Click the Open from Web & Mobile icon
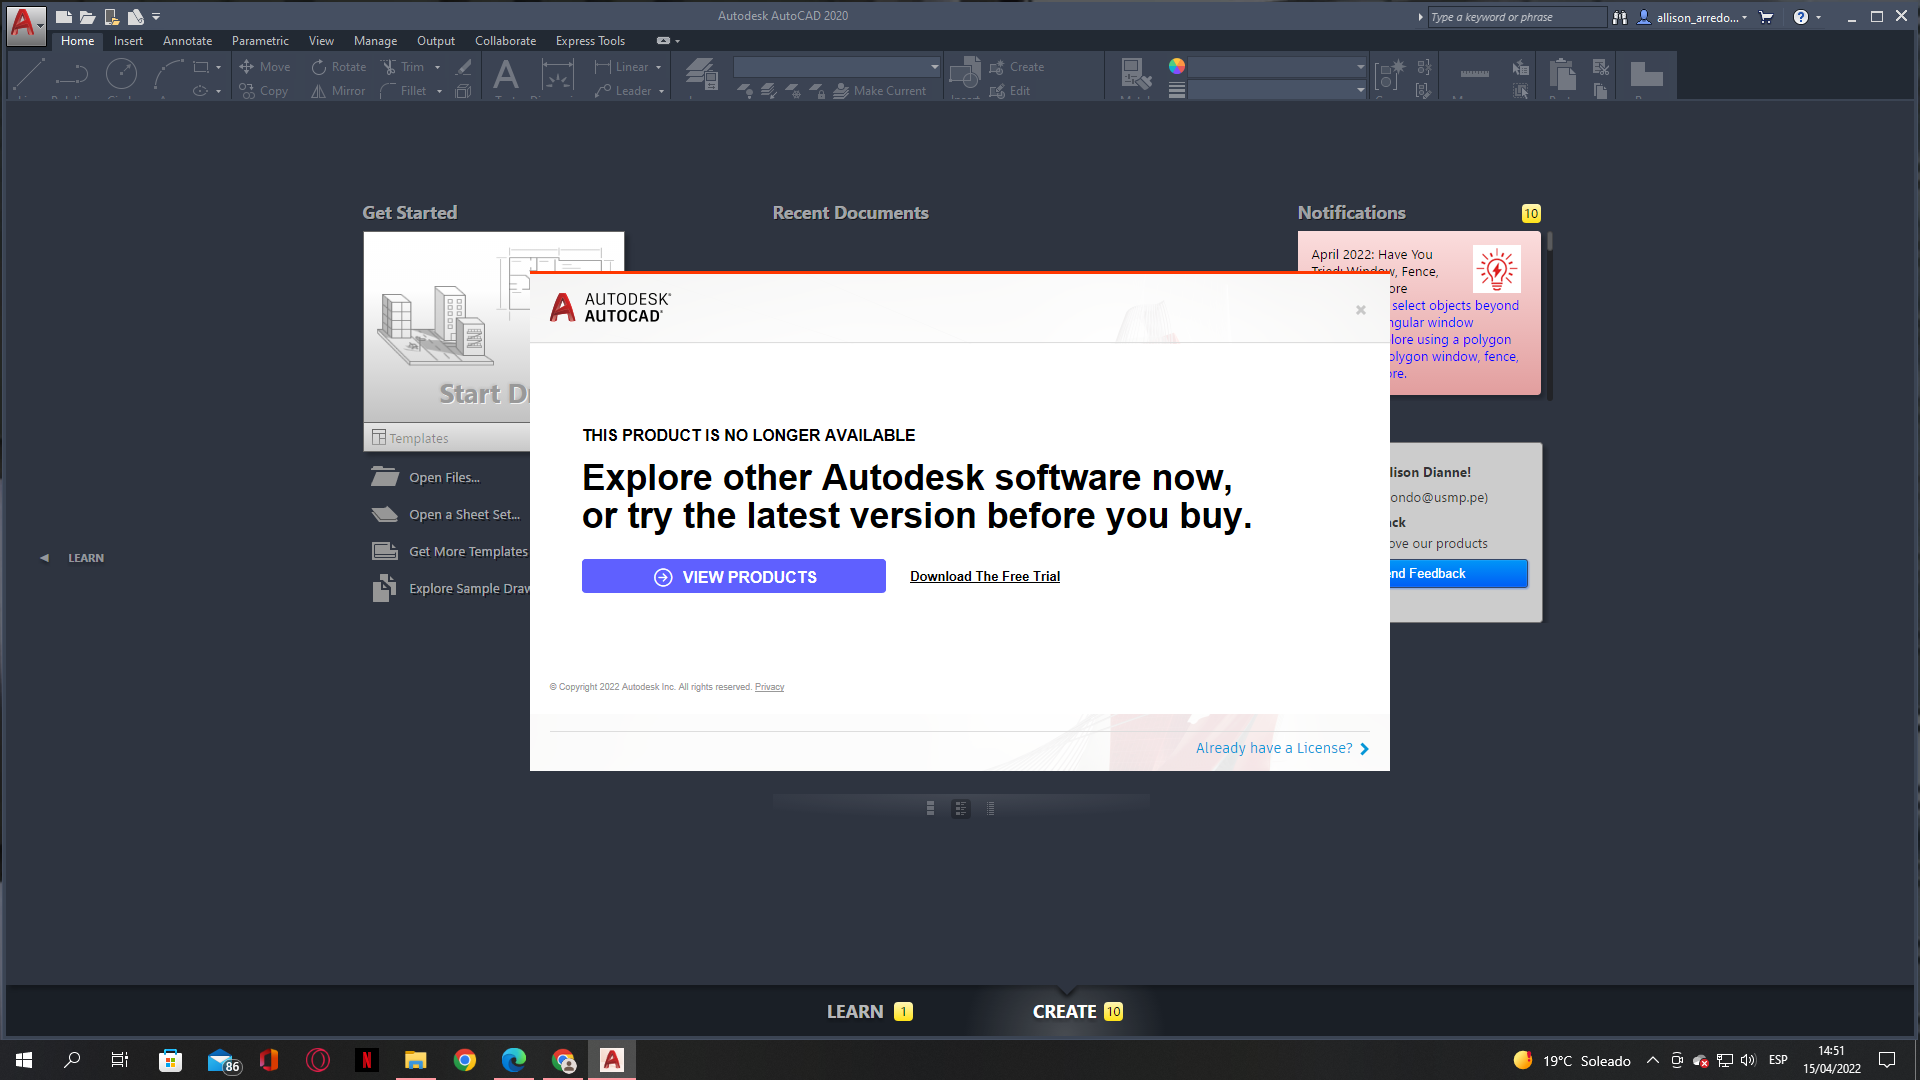The image size is (1920, 1080). click(x=112, y=17)
